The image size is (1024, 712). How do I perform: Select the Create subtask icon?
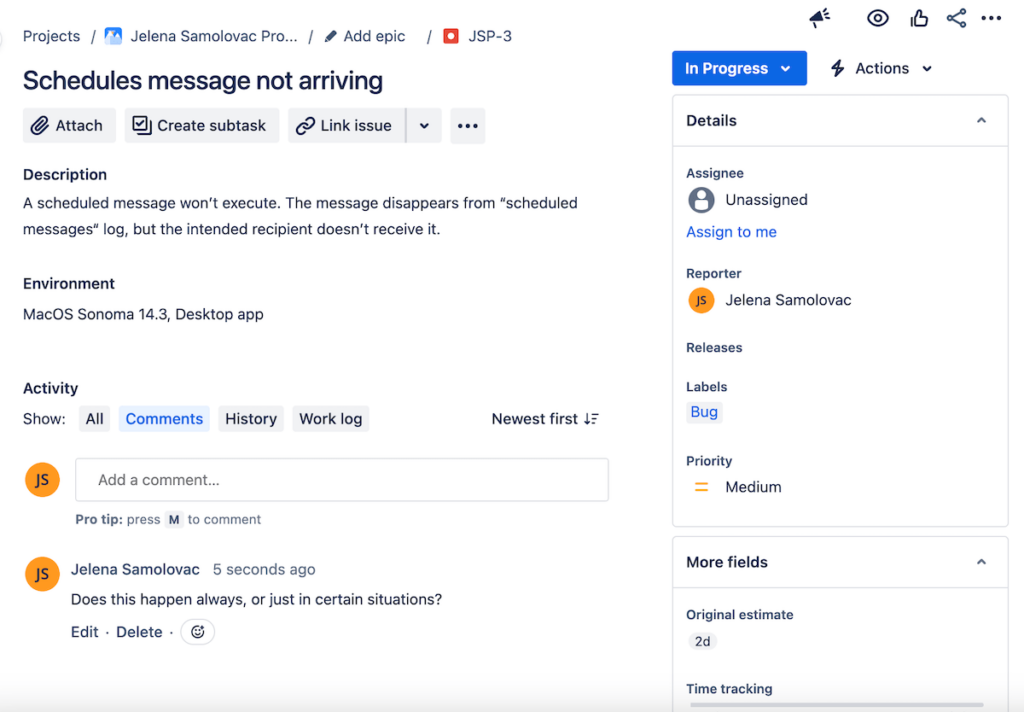tap(142, 125)
